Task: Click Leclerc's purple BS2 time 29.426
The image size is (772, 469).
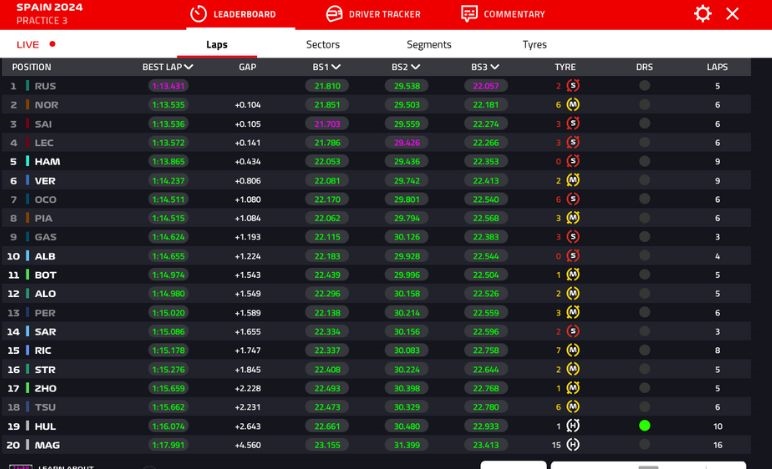Action: pyautogui.click(x=406, y=143)
